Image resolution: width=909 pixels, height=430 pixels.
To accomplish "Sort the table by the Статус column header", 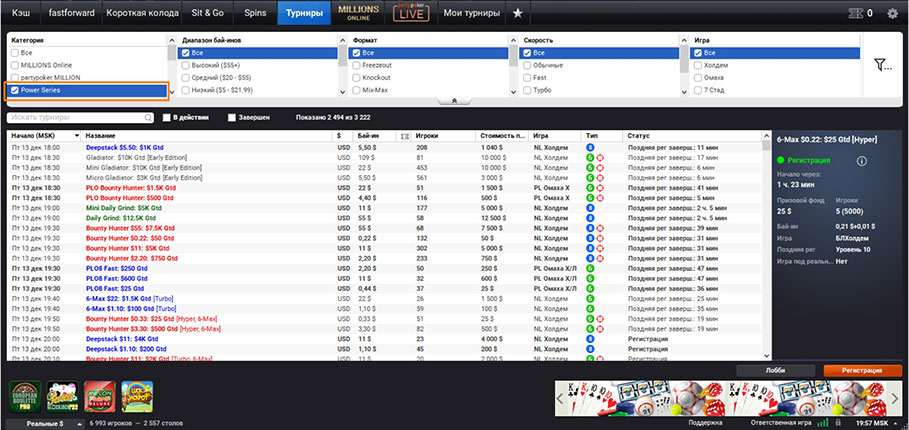I will click(693, 136).
